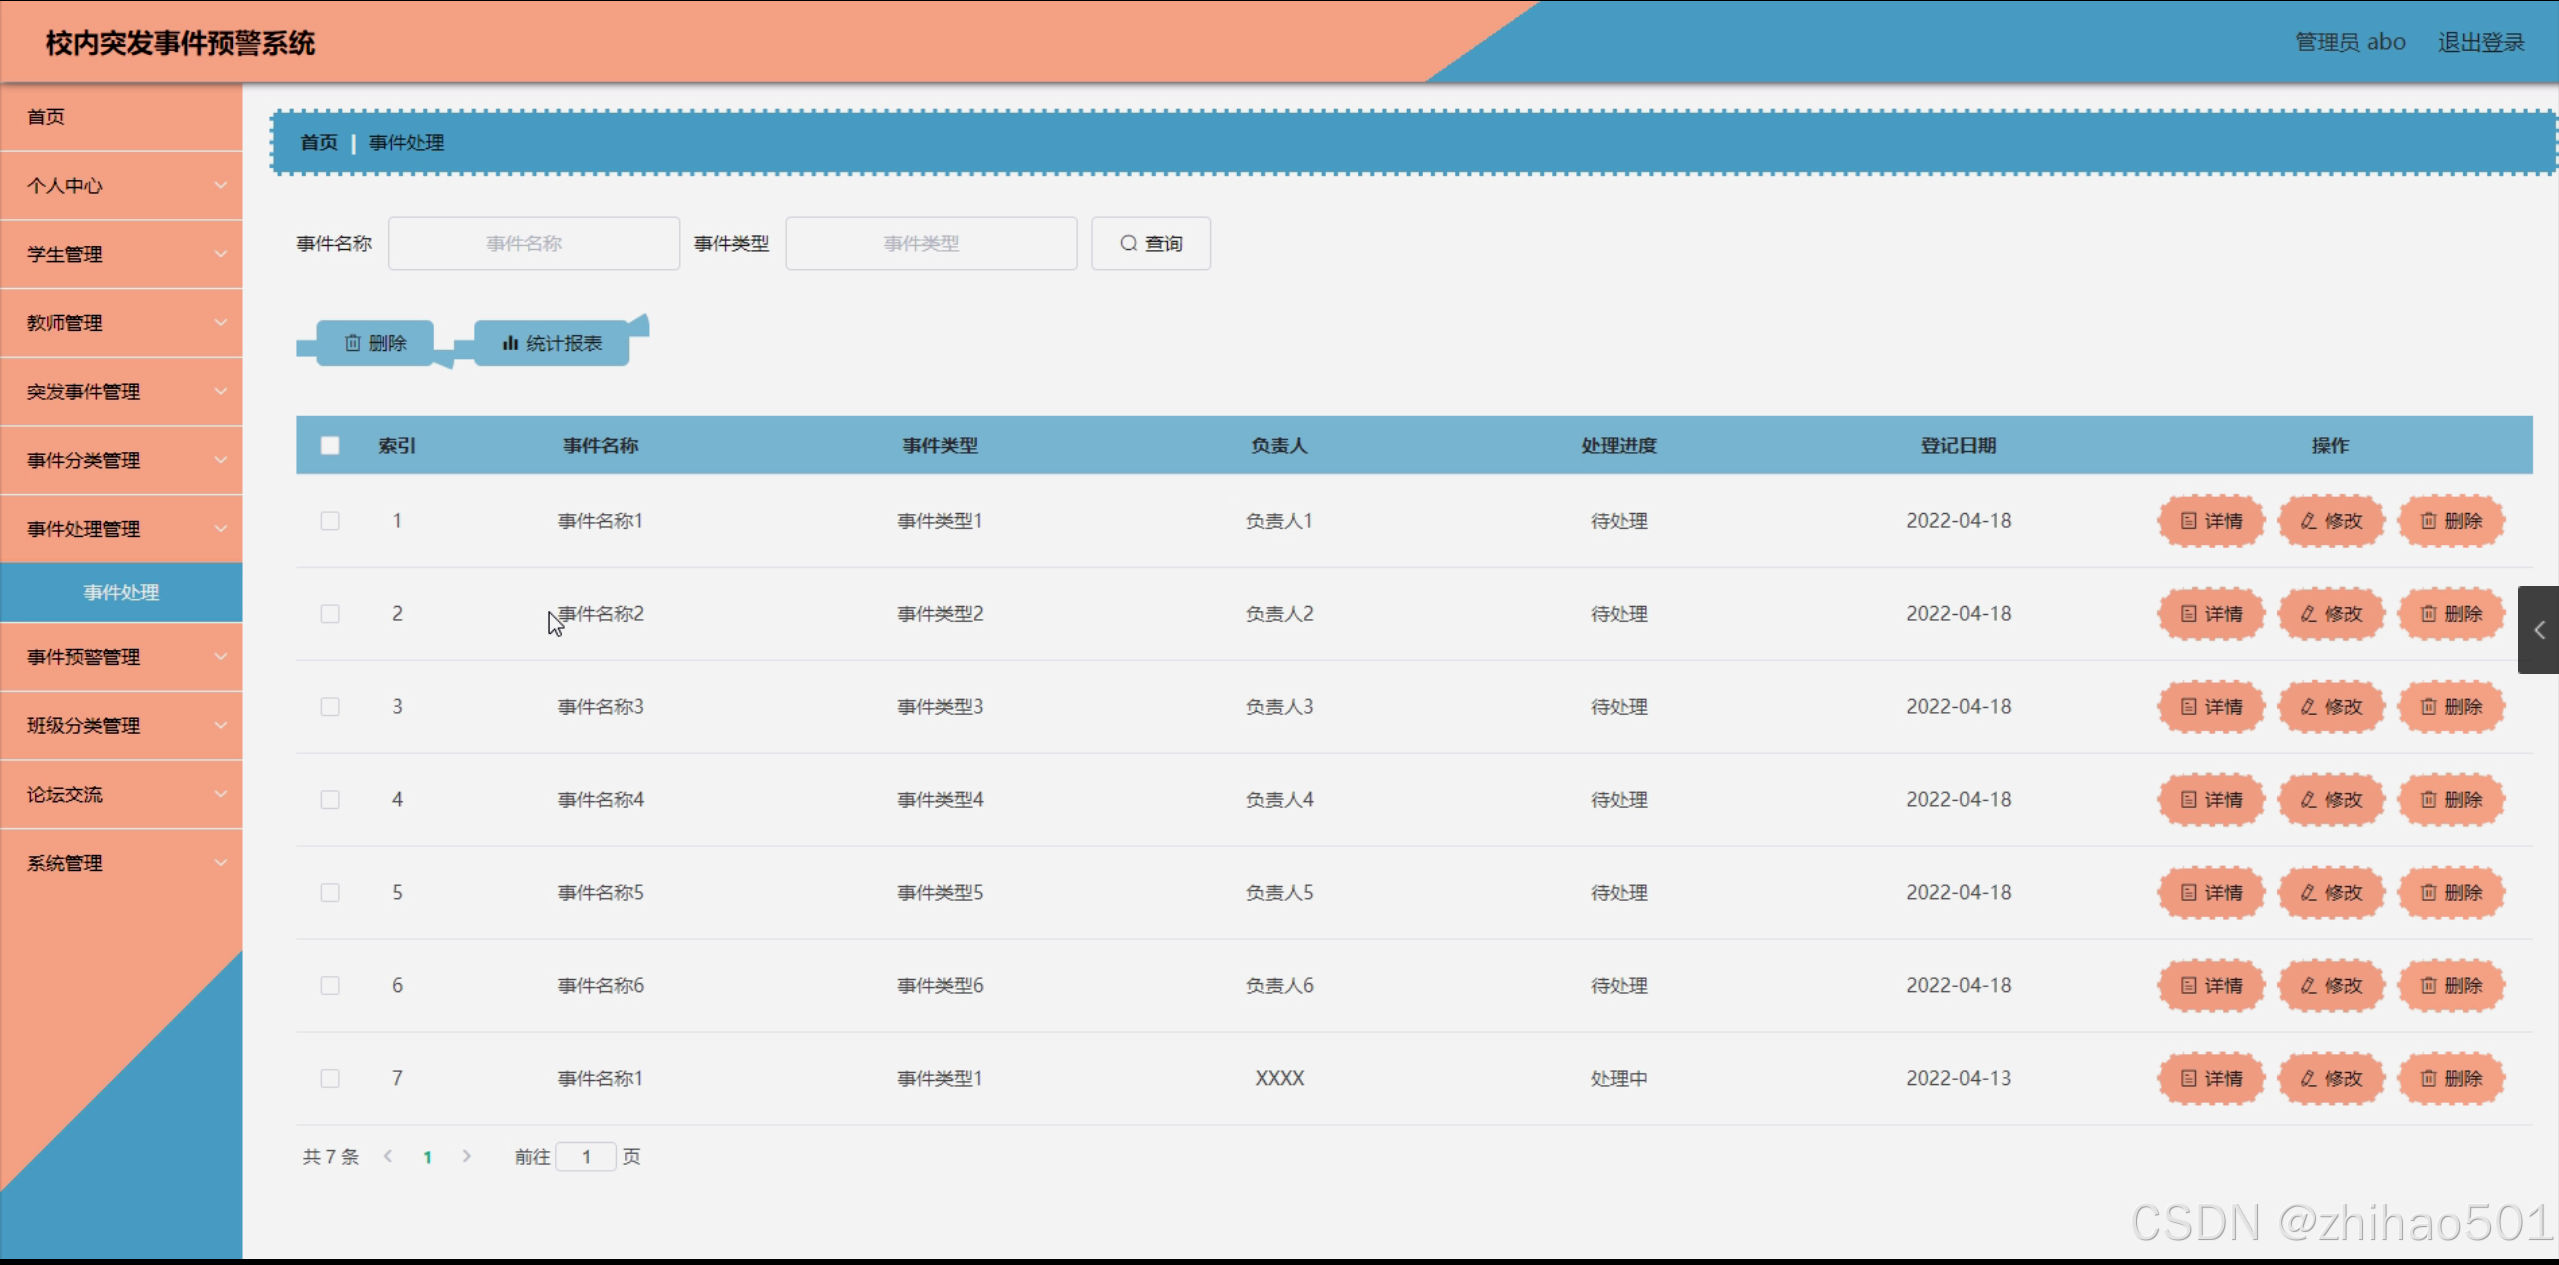
Task: Click the blue 删除 button above the table
Action: (375, 343)
